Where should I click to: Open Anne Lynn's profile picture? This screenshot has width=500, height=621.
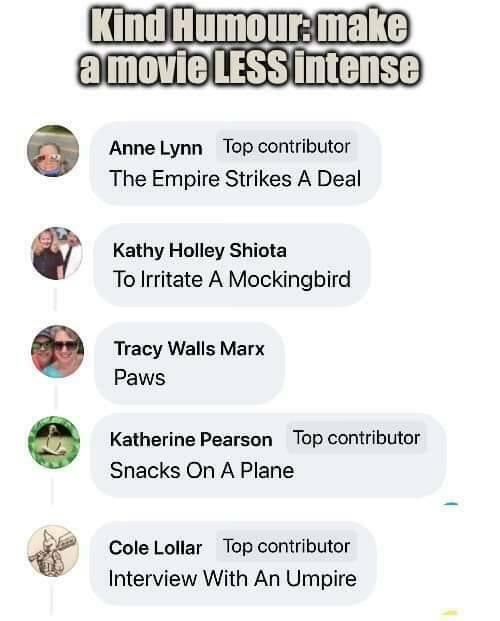(x=53, y=150)
